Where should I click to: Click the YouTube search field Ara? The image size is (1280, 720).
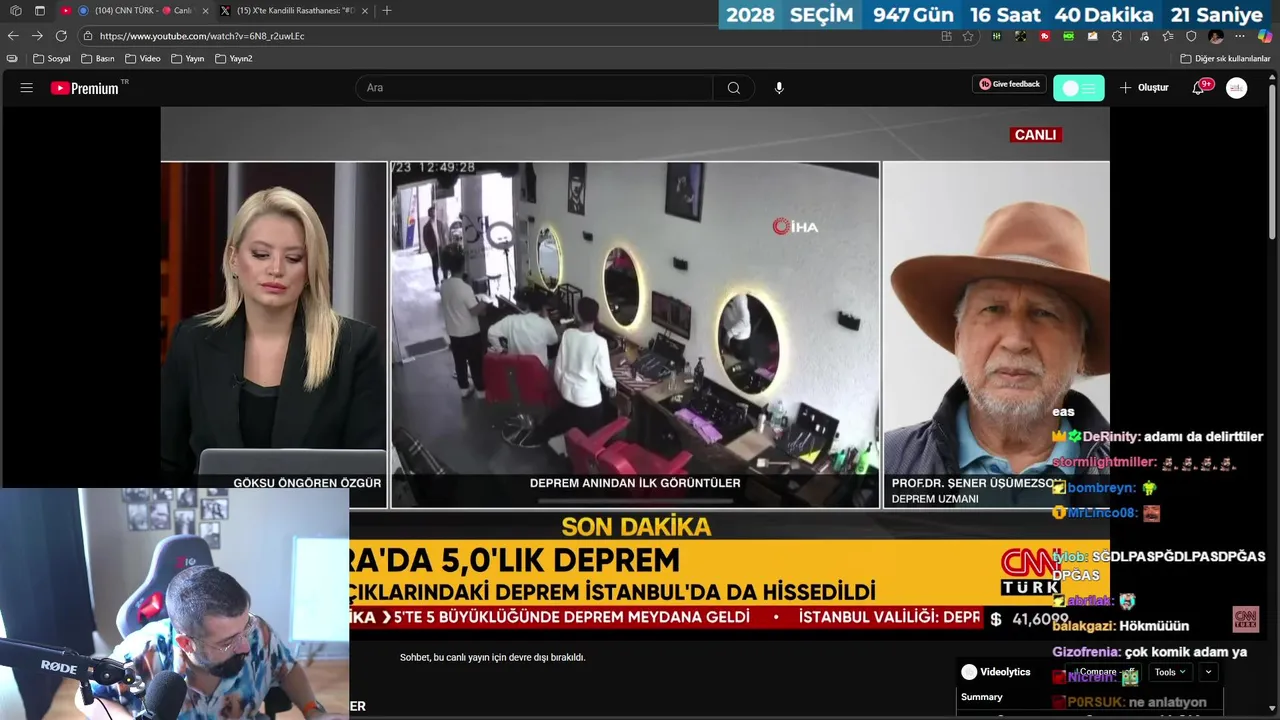pos(534,88)
